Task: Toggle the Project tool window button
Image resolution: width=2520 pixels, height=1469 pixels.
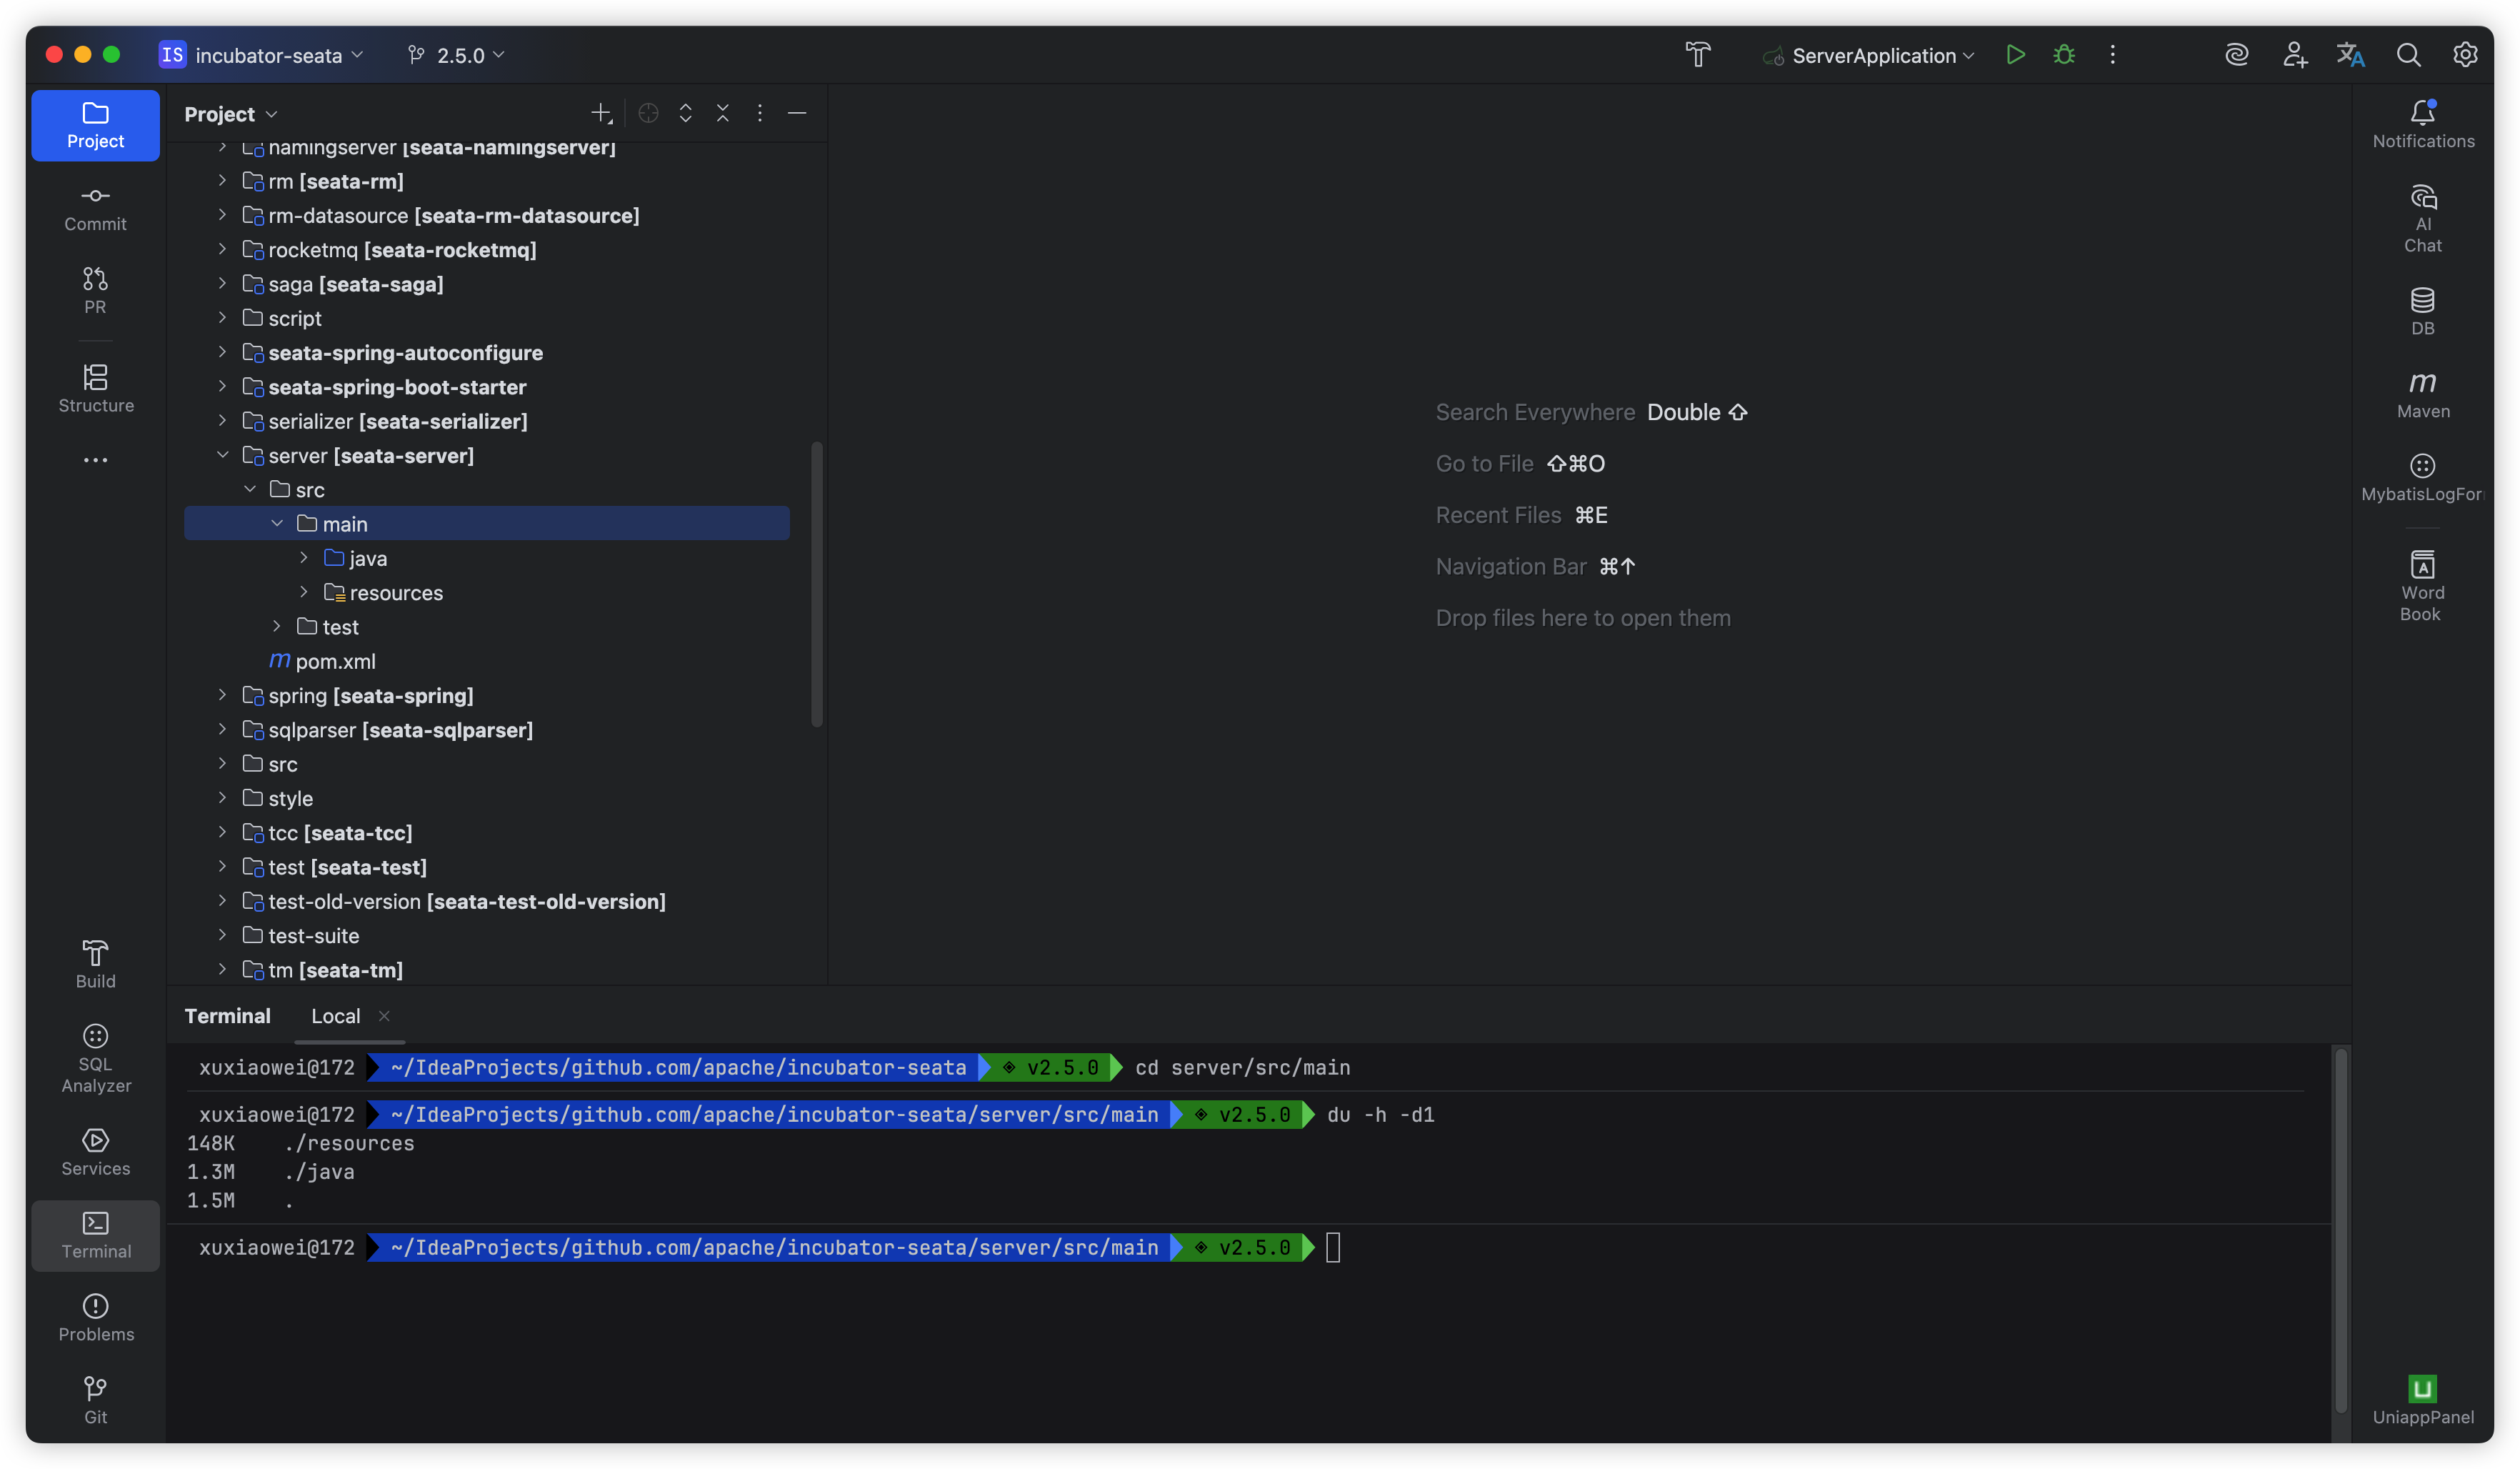Action: click(95, 125)
